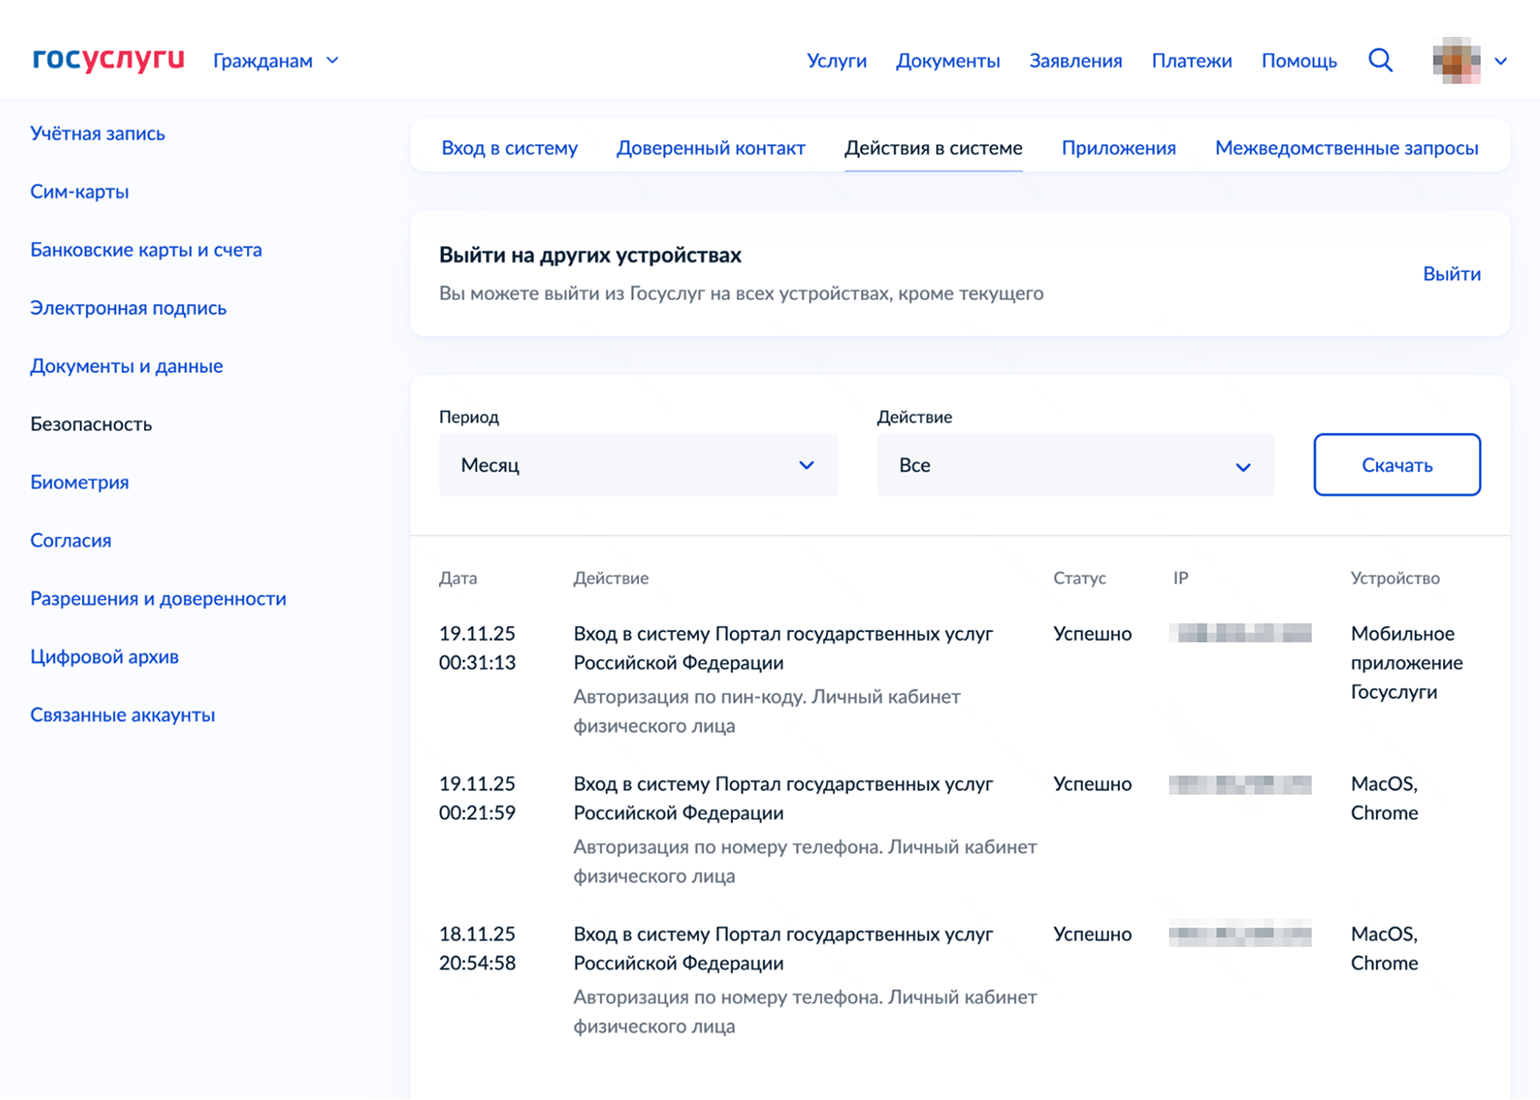Click the Выйти на других устройствах heading
This screenshot has width=1540, height=1100.
pos(590,255)
